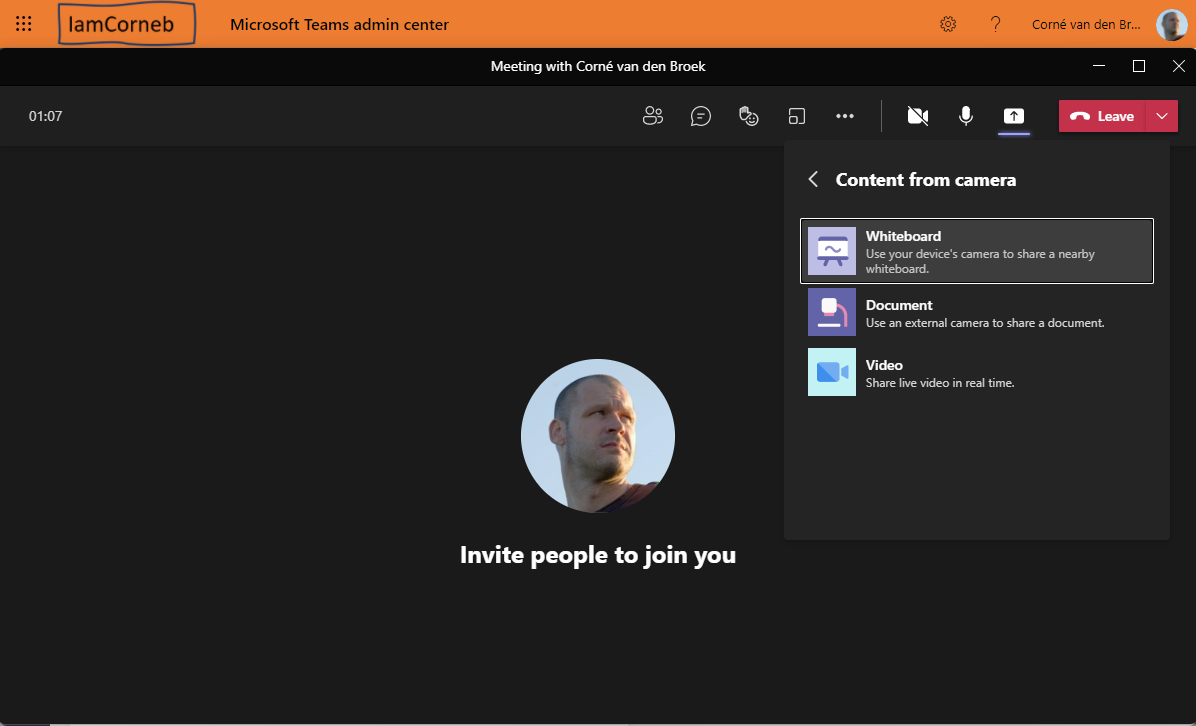This screenshot has width=1196, height=726.
Task: Click the Whiteboard easel icon
Action: pos(831,251)
